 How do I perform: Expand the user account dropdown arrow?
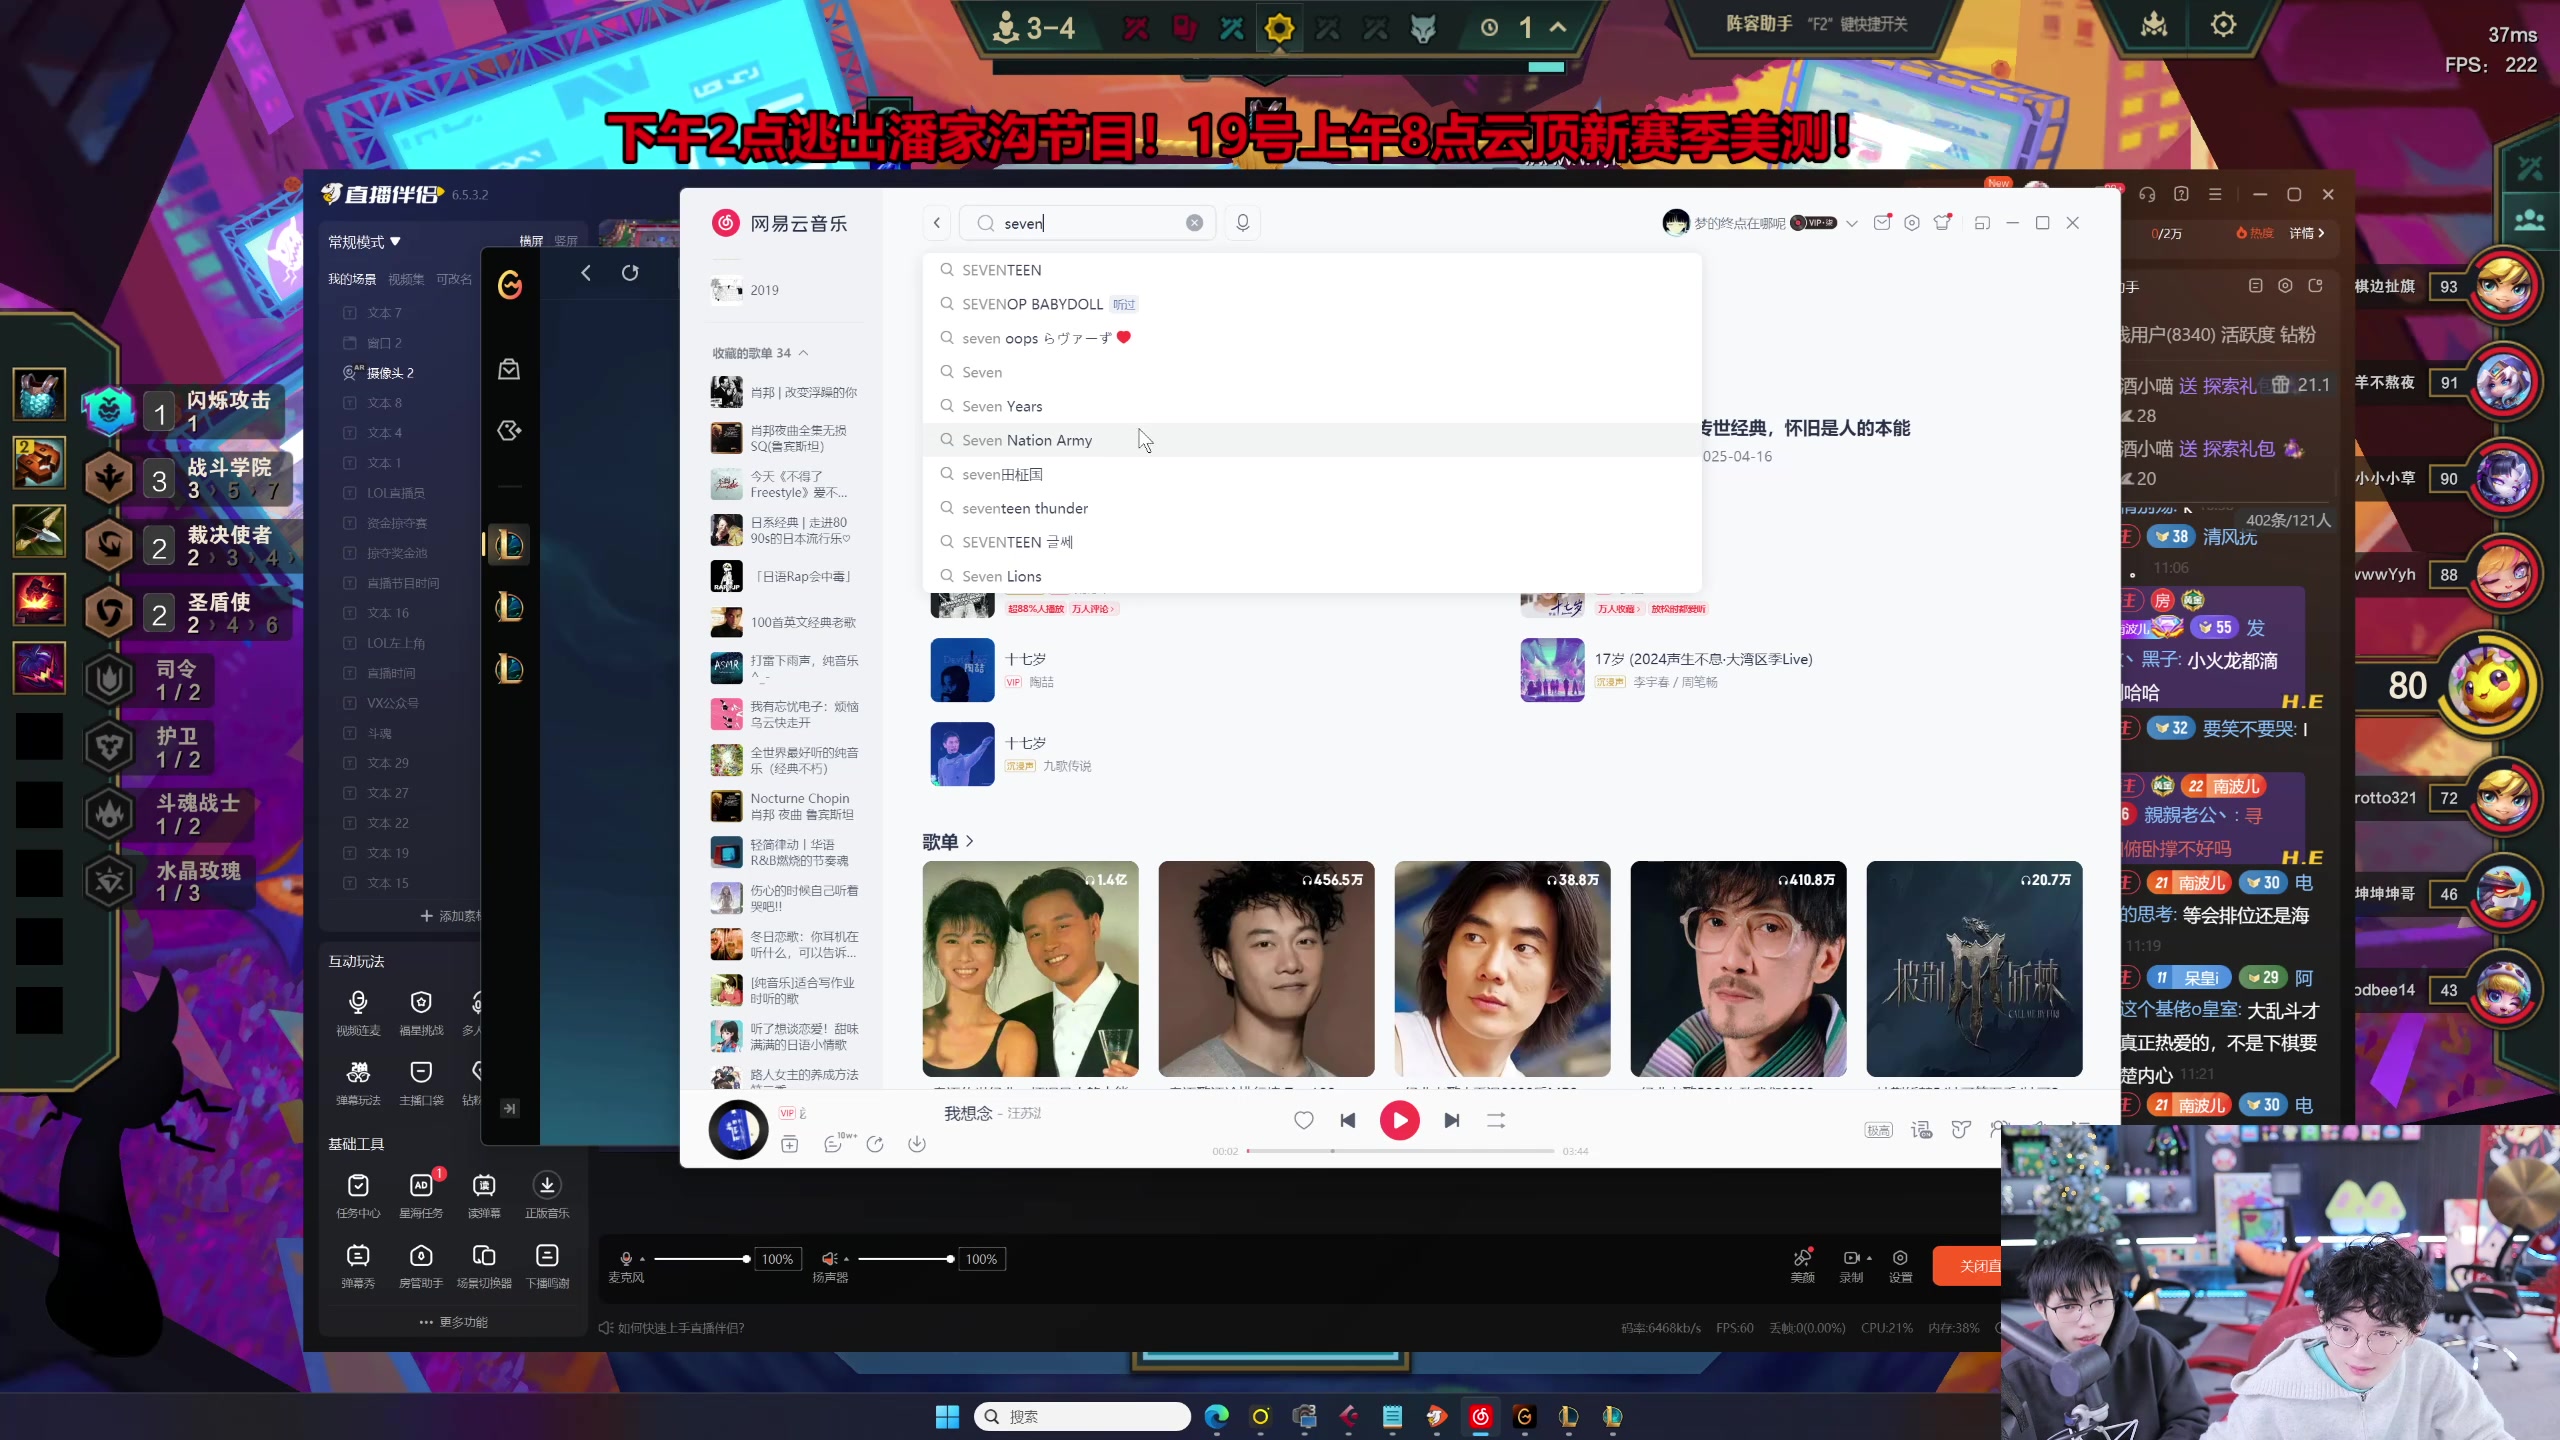point(1851,223)
